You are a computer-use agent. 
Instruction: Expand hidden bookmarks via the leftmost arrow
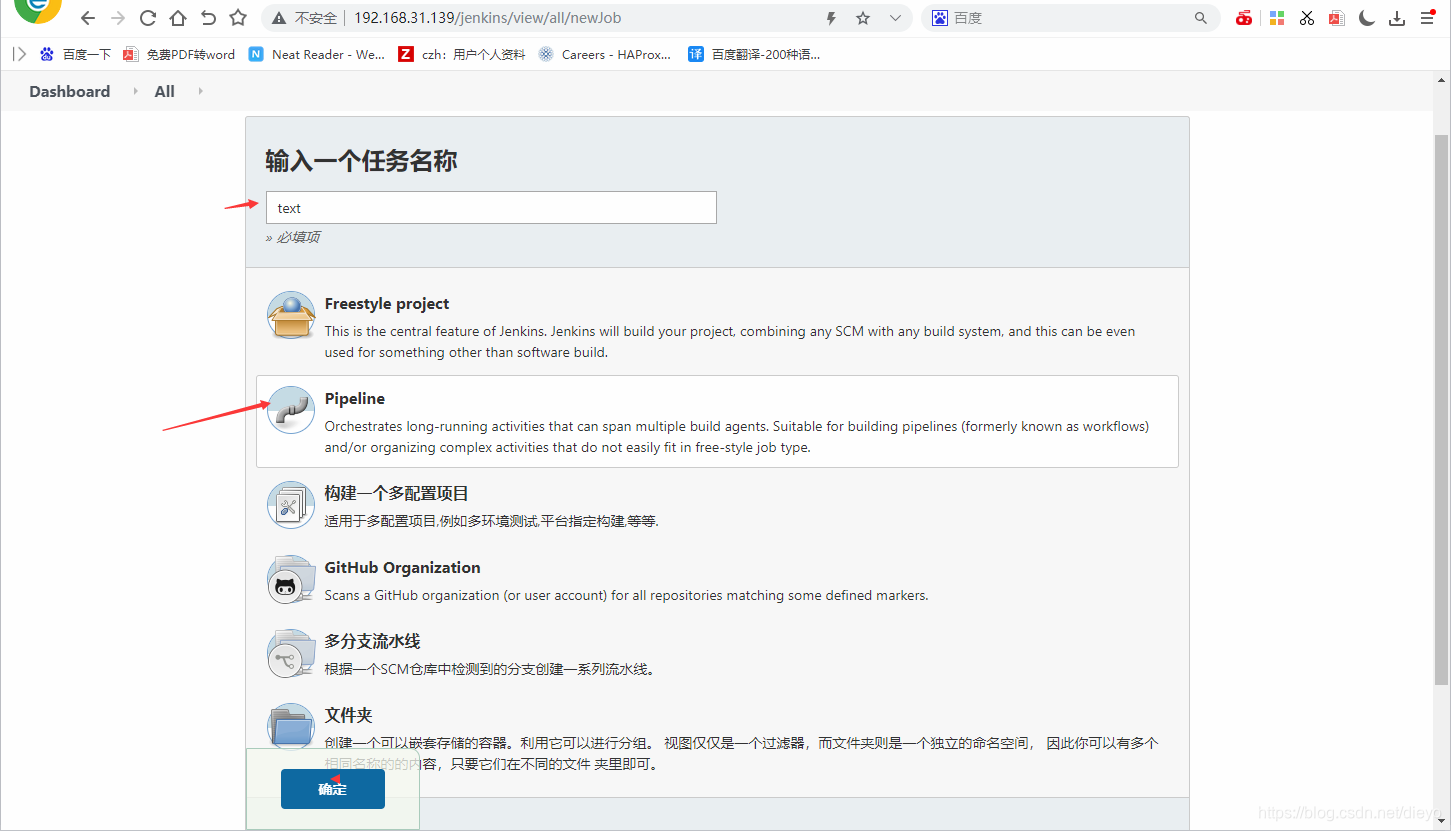click(x=18, y=54)
